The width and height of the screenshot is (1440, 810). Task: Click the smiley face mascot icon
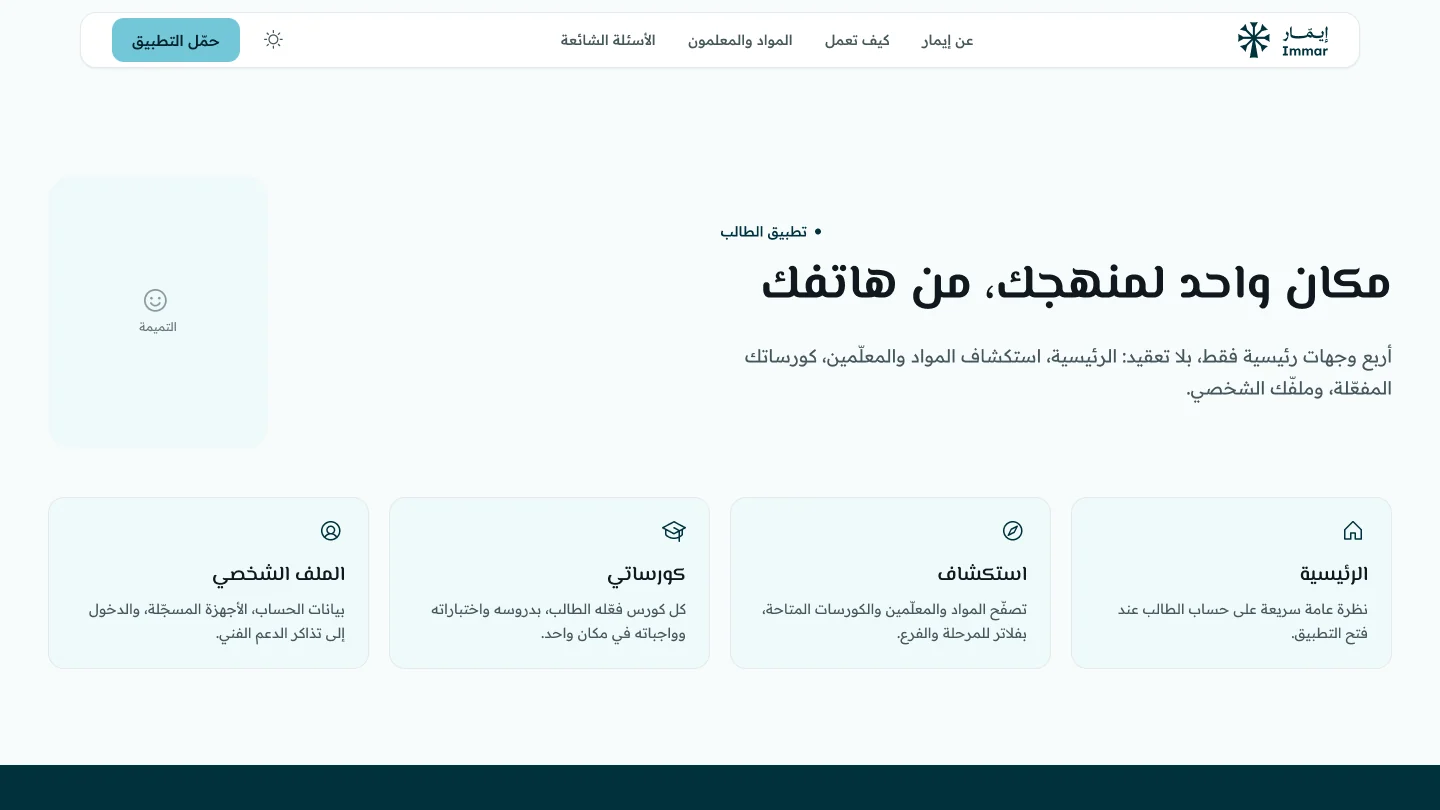point(155,300)
